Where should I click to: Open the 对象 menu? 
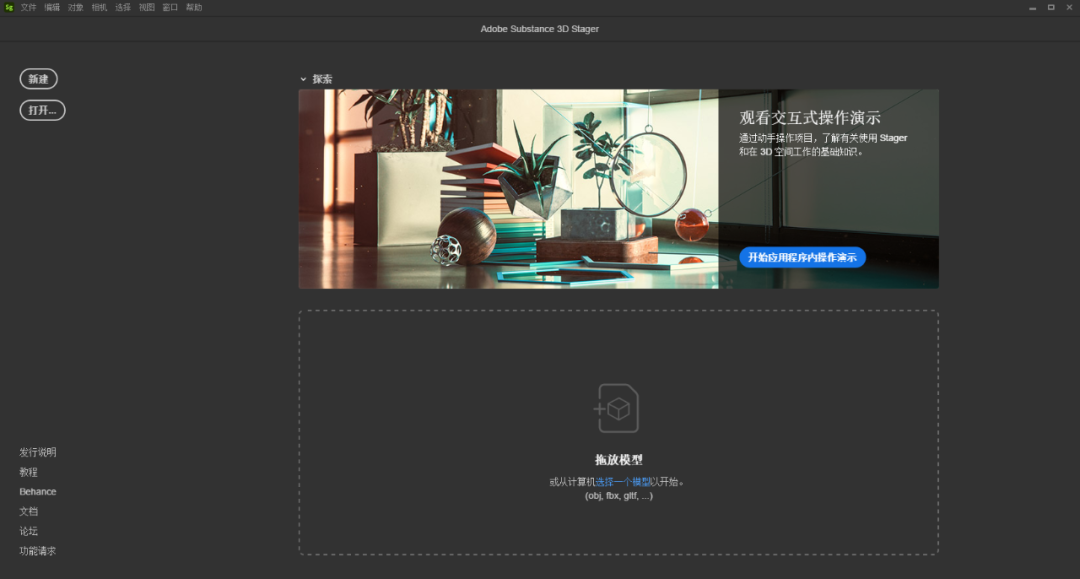[76, 7]
